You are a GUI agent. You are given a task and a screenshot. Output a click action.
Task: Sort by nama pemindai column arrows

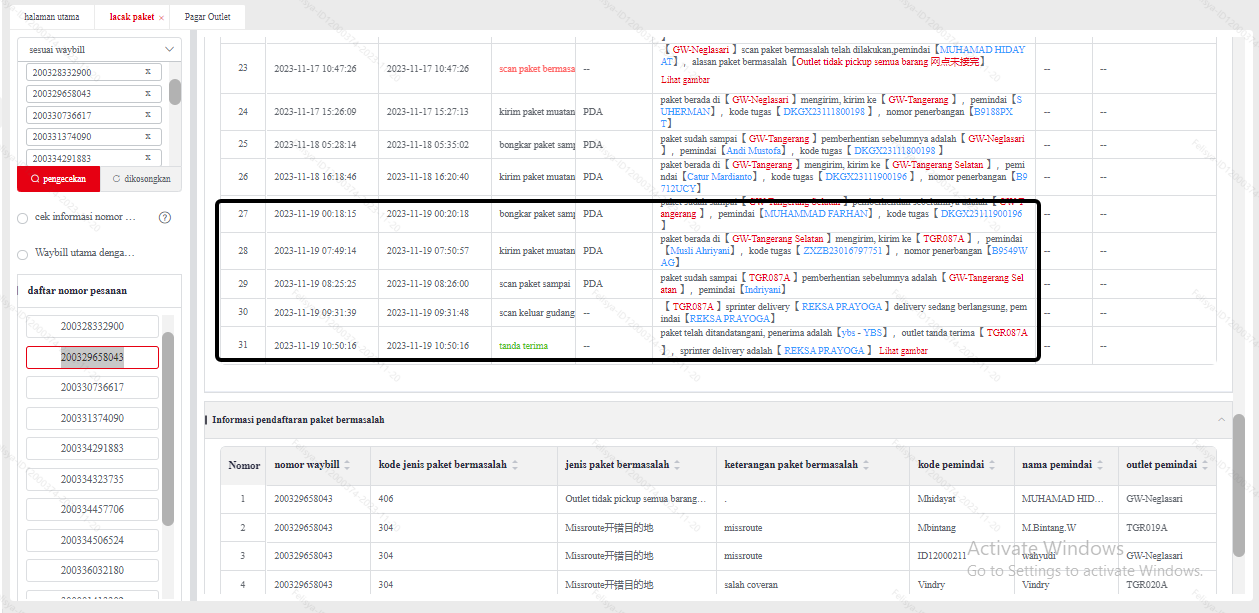pyautogui.click(x=1100, y=465)
